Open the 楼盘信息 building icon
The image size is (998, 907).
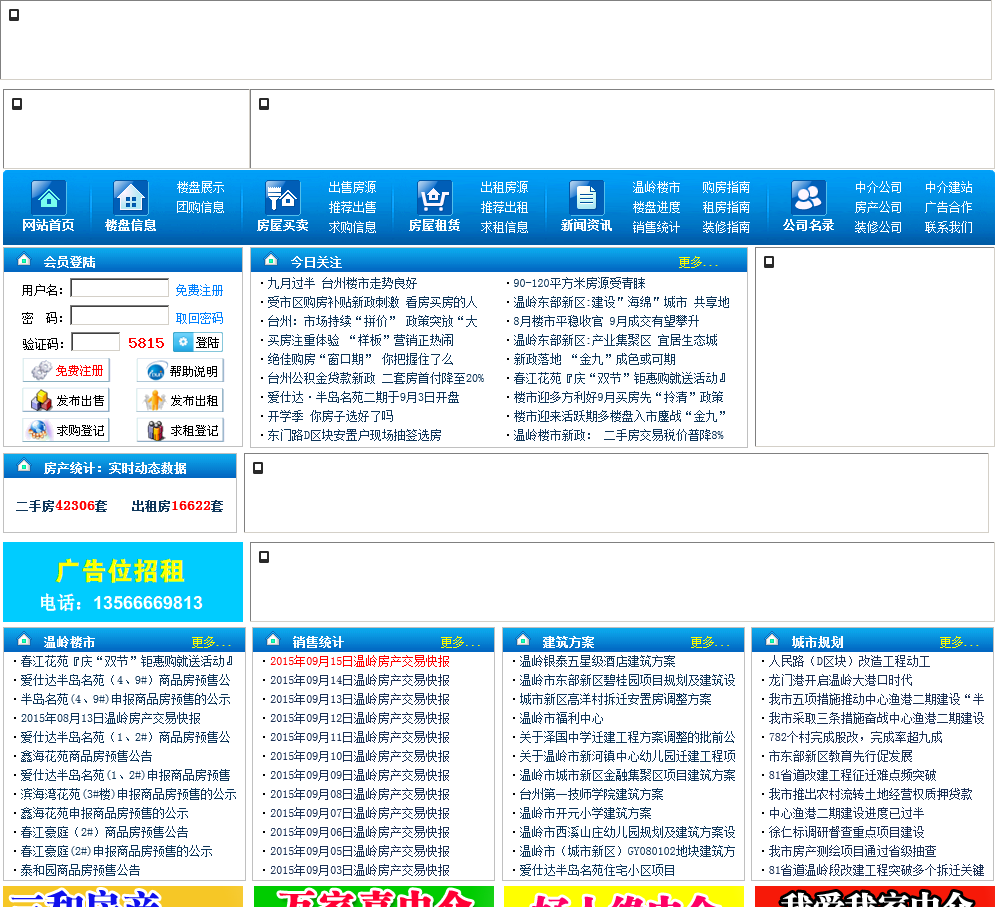pos(130,198)
